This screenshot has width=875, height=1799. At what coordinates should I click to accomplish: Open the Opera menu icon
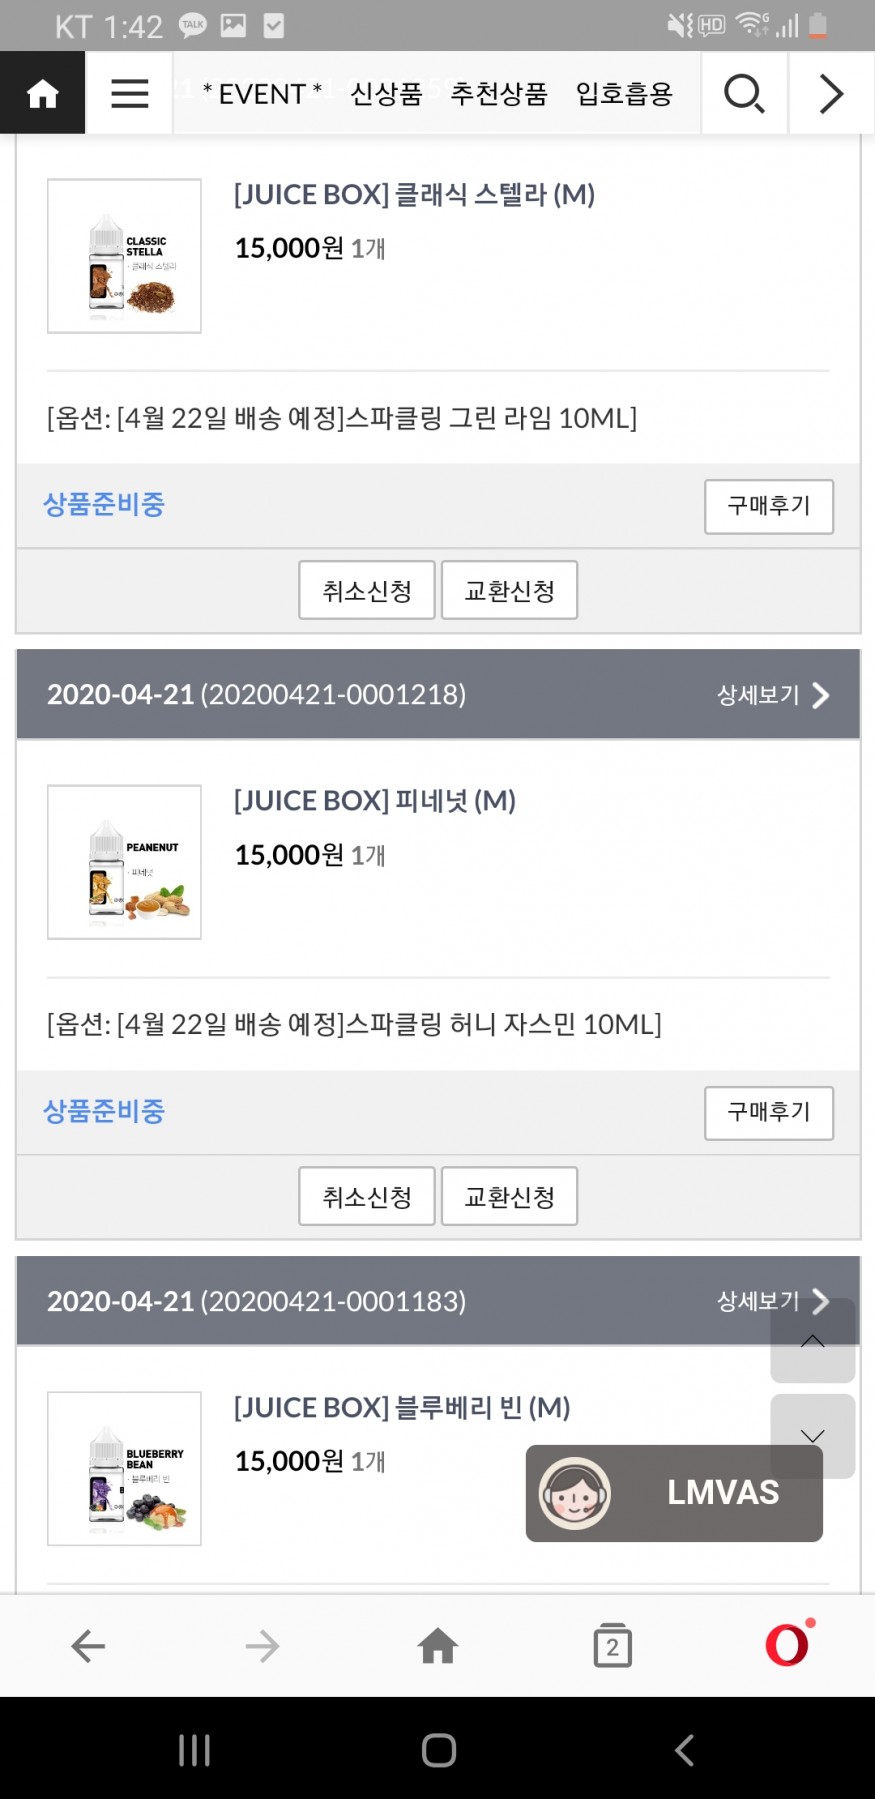pos(788,1644)
